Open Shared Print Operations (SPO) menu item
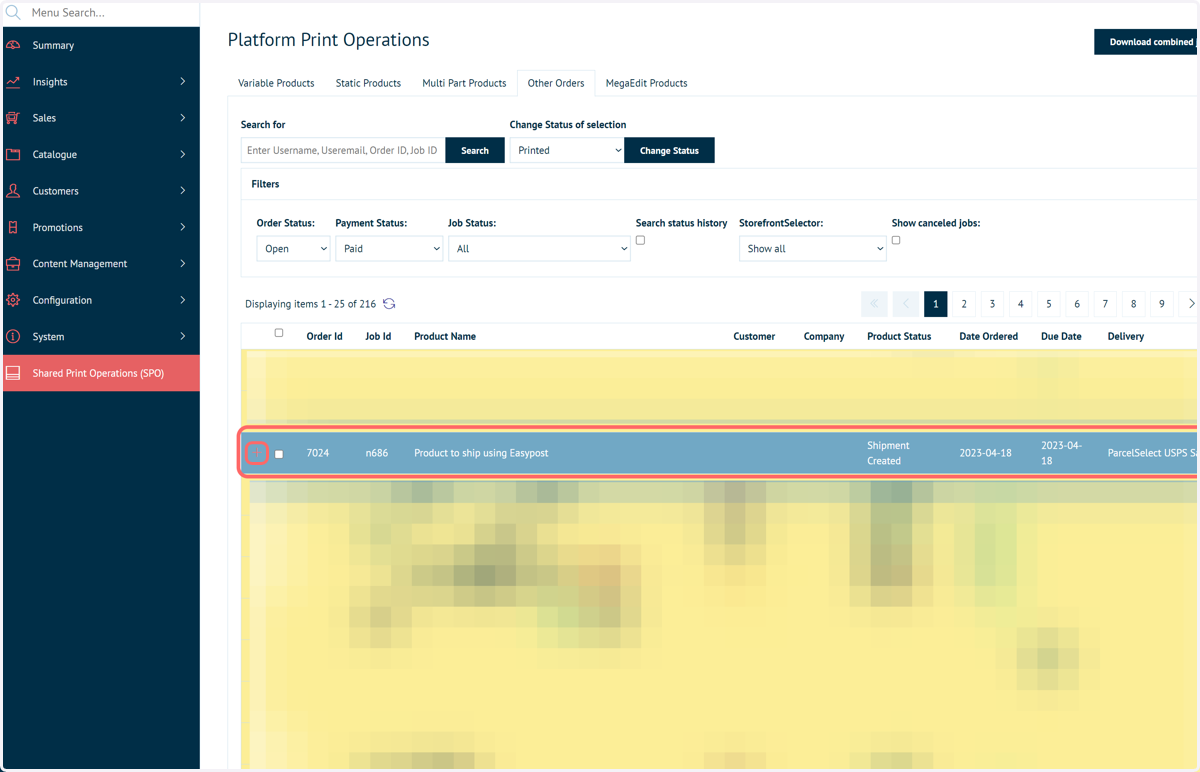 pos(100,373)
